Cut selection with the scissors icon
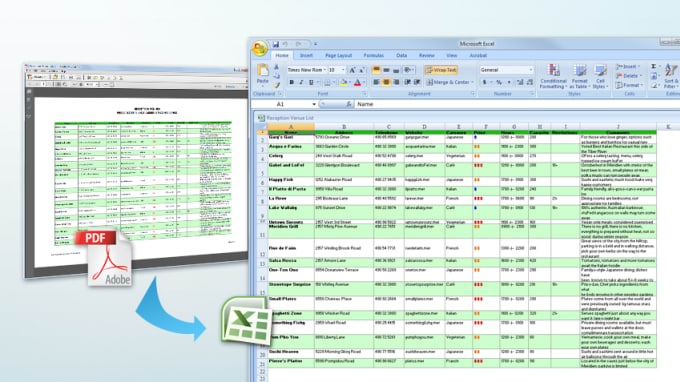680x382 pixels. point(277,67)
